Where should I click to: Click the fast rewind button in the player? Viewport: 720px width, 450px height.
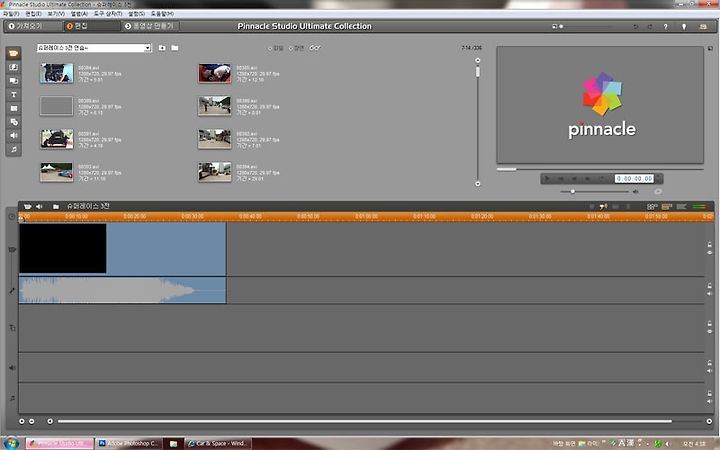pos(574,178)
